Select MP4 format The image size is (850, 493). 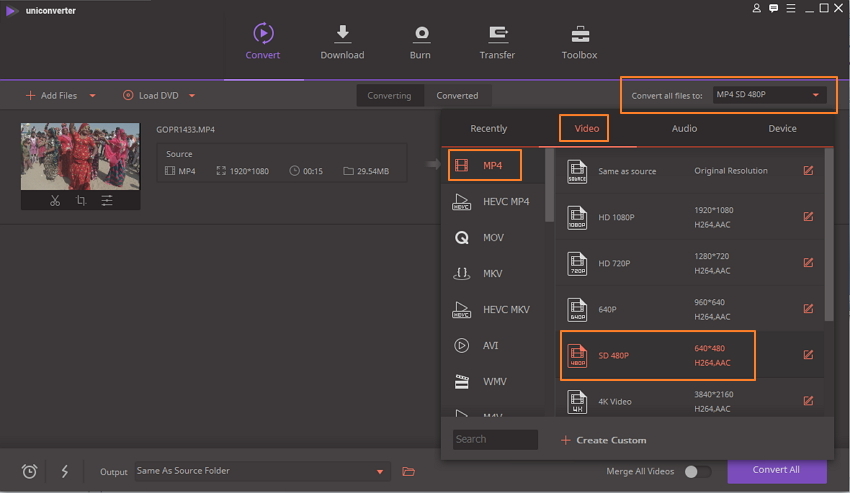(493, 165)
